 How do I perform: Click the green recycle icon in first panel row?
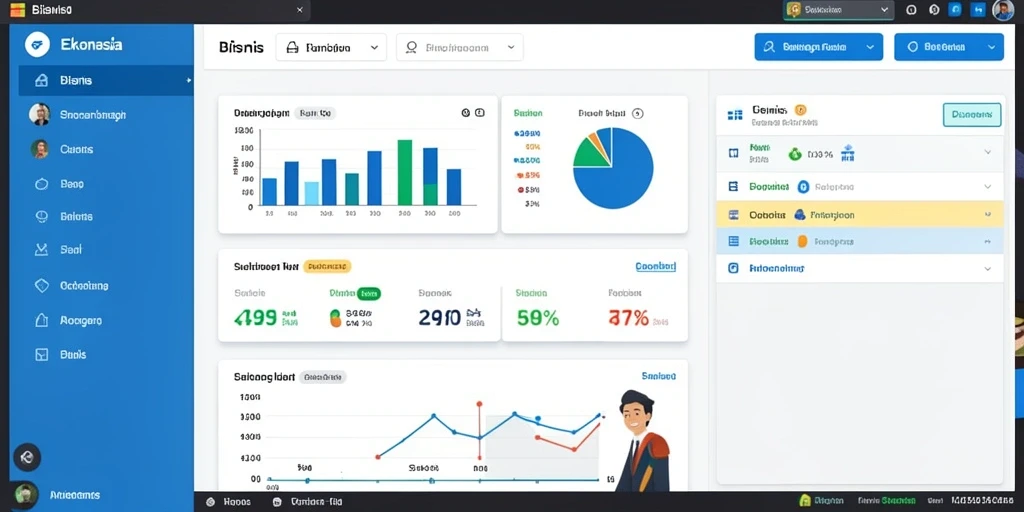point(795,154)
